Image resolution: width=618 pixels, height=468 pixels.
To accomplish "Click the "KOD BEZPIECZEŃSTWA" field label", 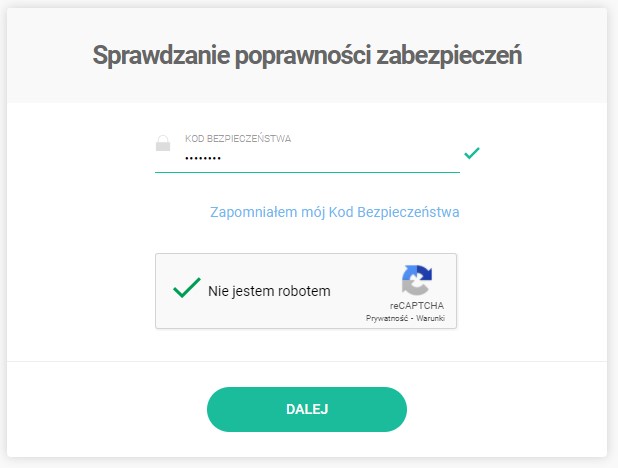I will (238, 139).
